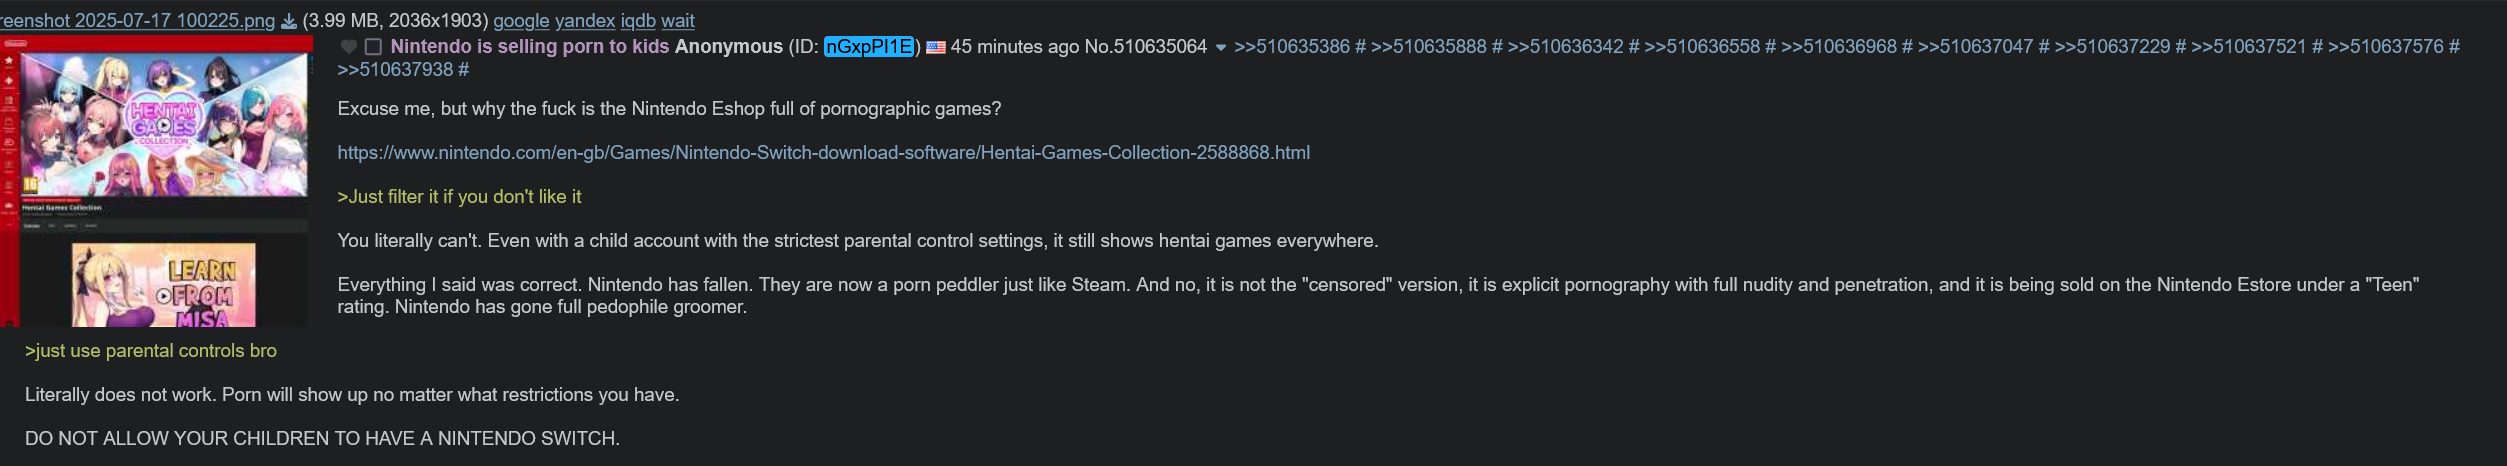Tick the checkbox for post No.510635064
The height and width of the screenshot is (466, 2507).
point(374,47)
